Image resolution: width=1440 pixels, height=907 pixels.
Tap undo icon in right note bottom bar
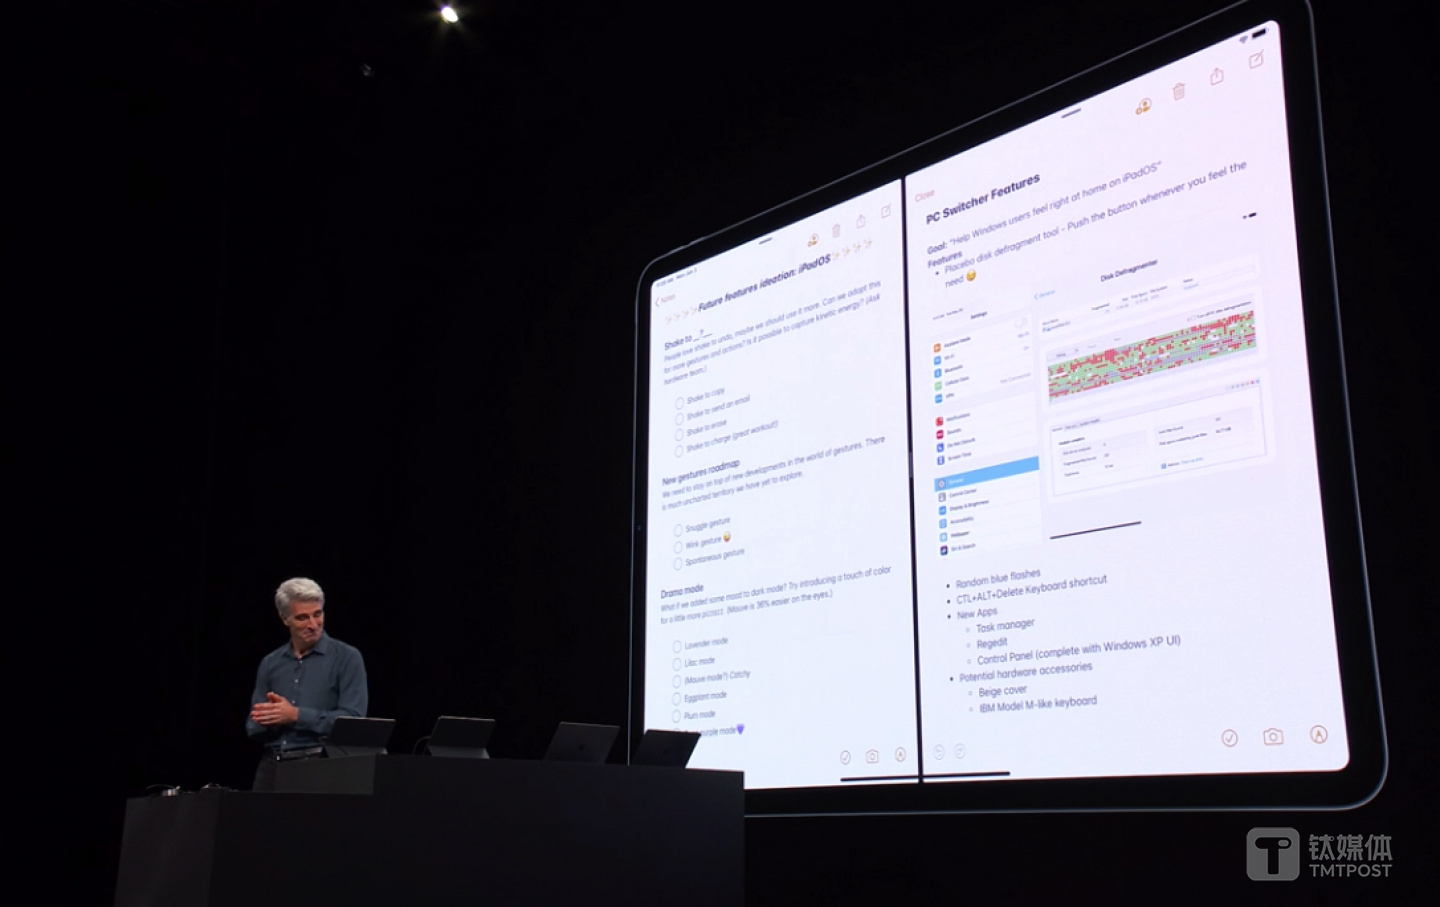coord(938,751)
